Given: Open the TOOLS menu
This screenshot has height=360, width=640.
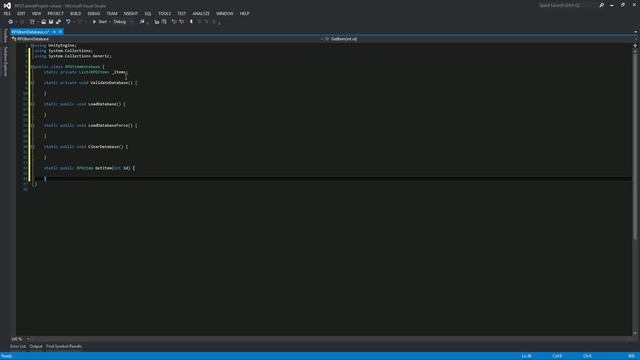Looking at the screenshot, I should tap(164, 13).
